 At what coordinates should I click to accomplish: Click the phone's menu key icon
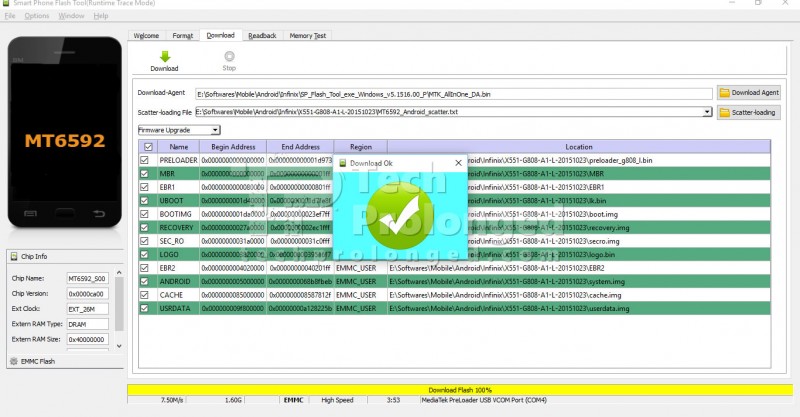(x=30, y=213)
